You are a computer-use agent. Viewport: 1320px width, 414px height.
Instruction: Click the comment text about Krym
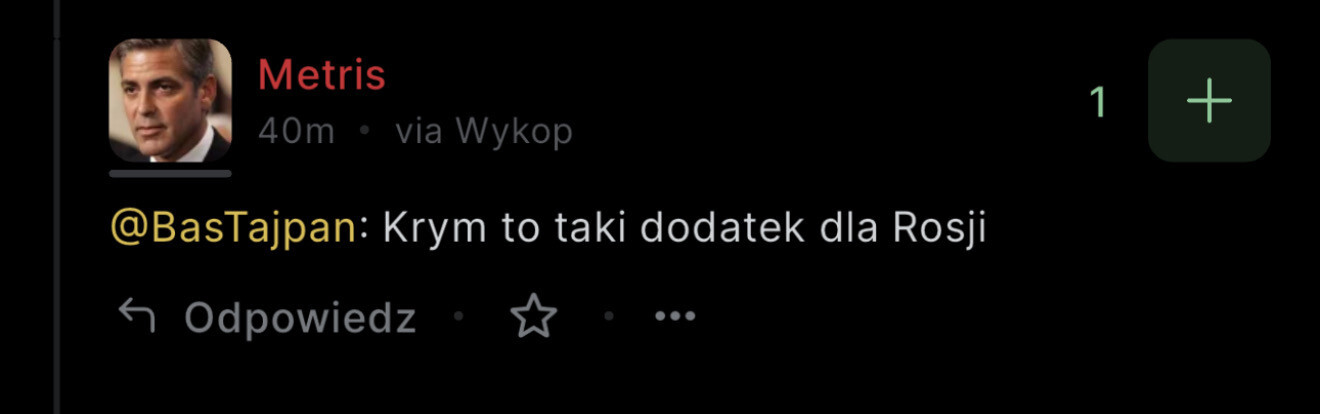click(685, 228)
